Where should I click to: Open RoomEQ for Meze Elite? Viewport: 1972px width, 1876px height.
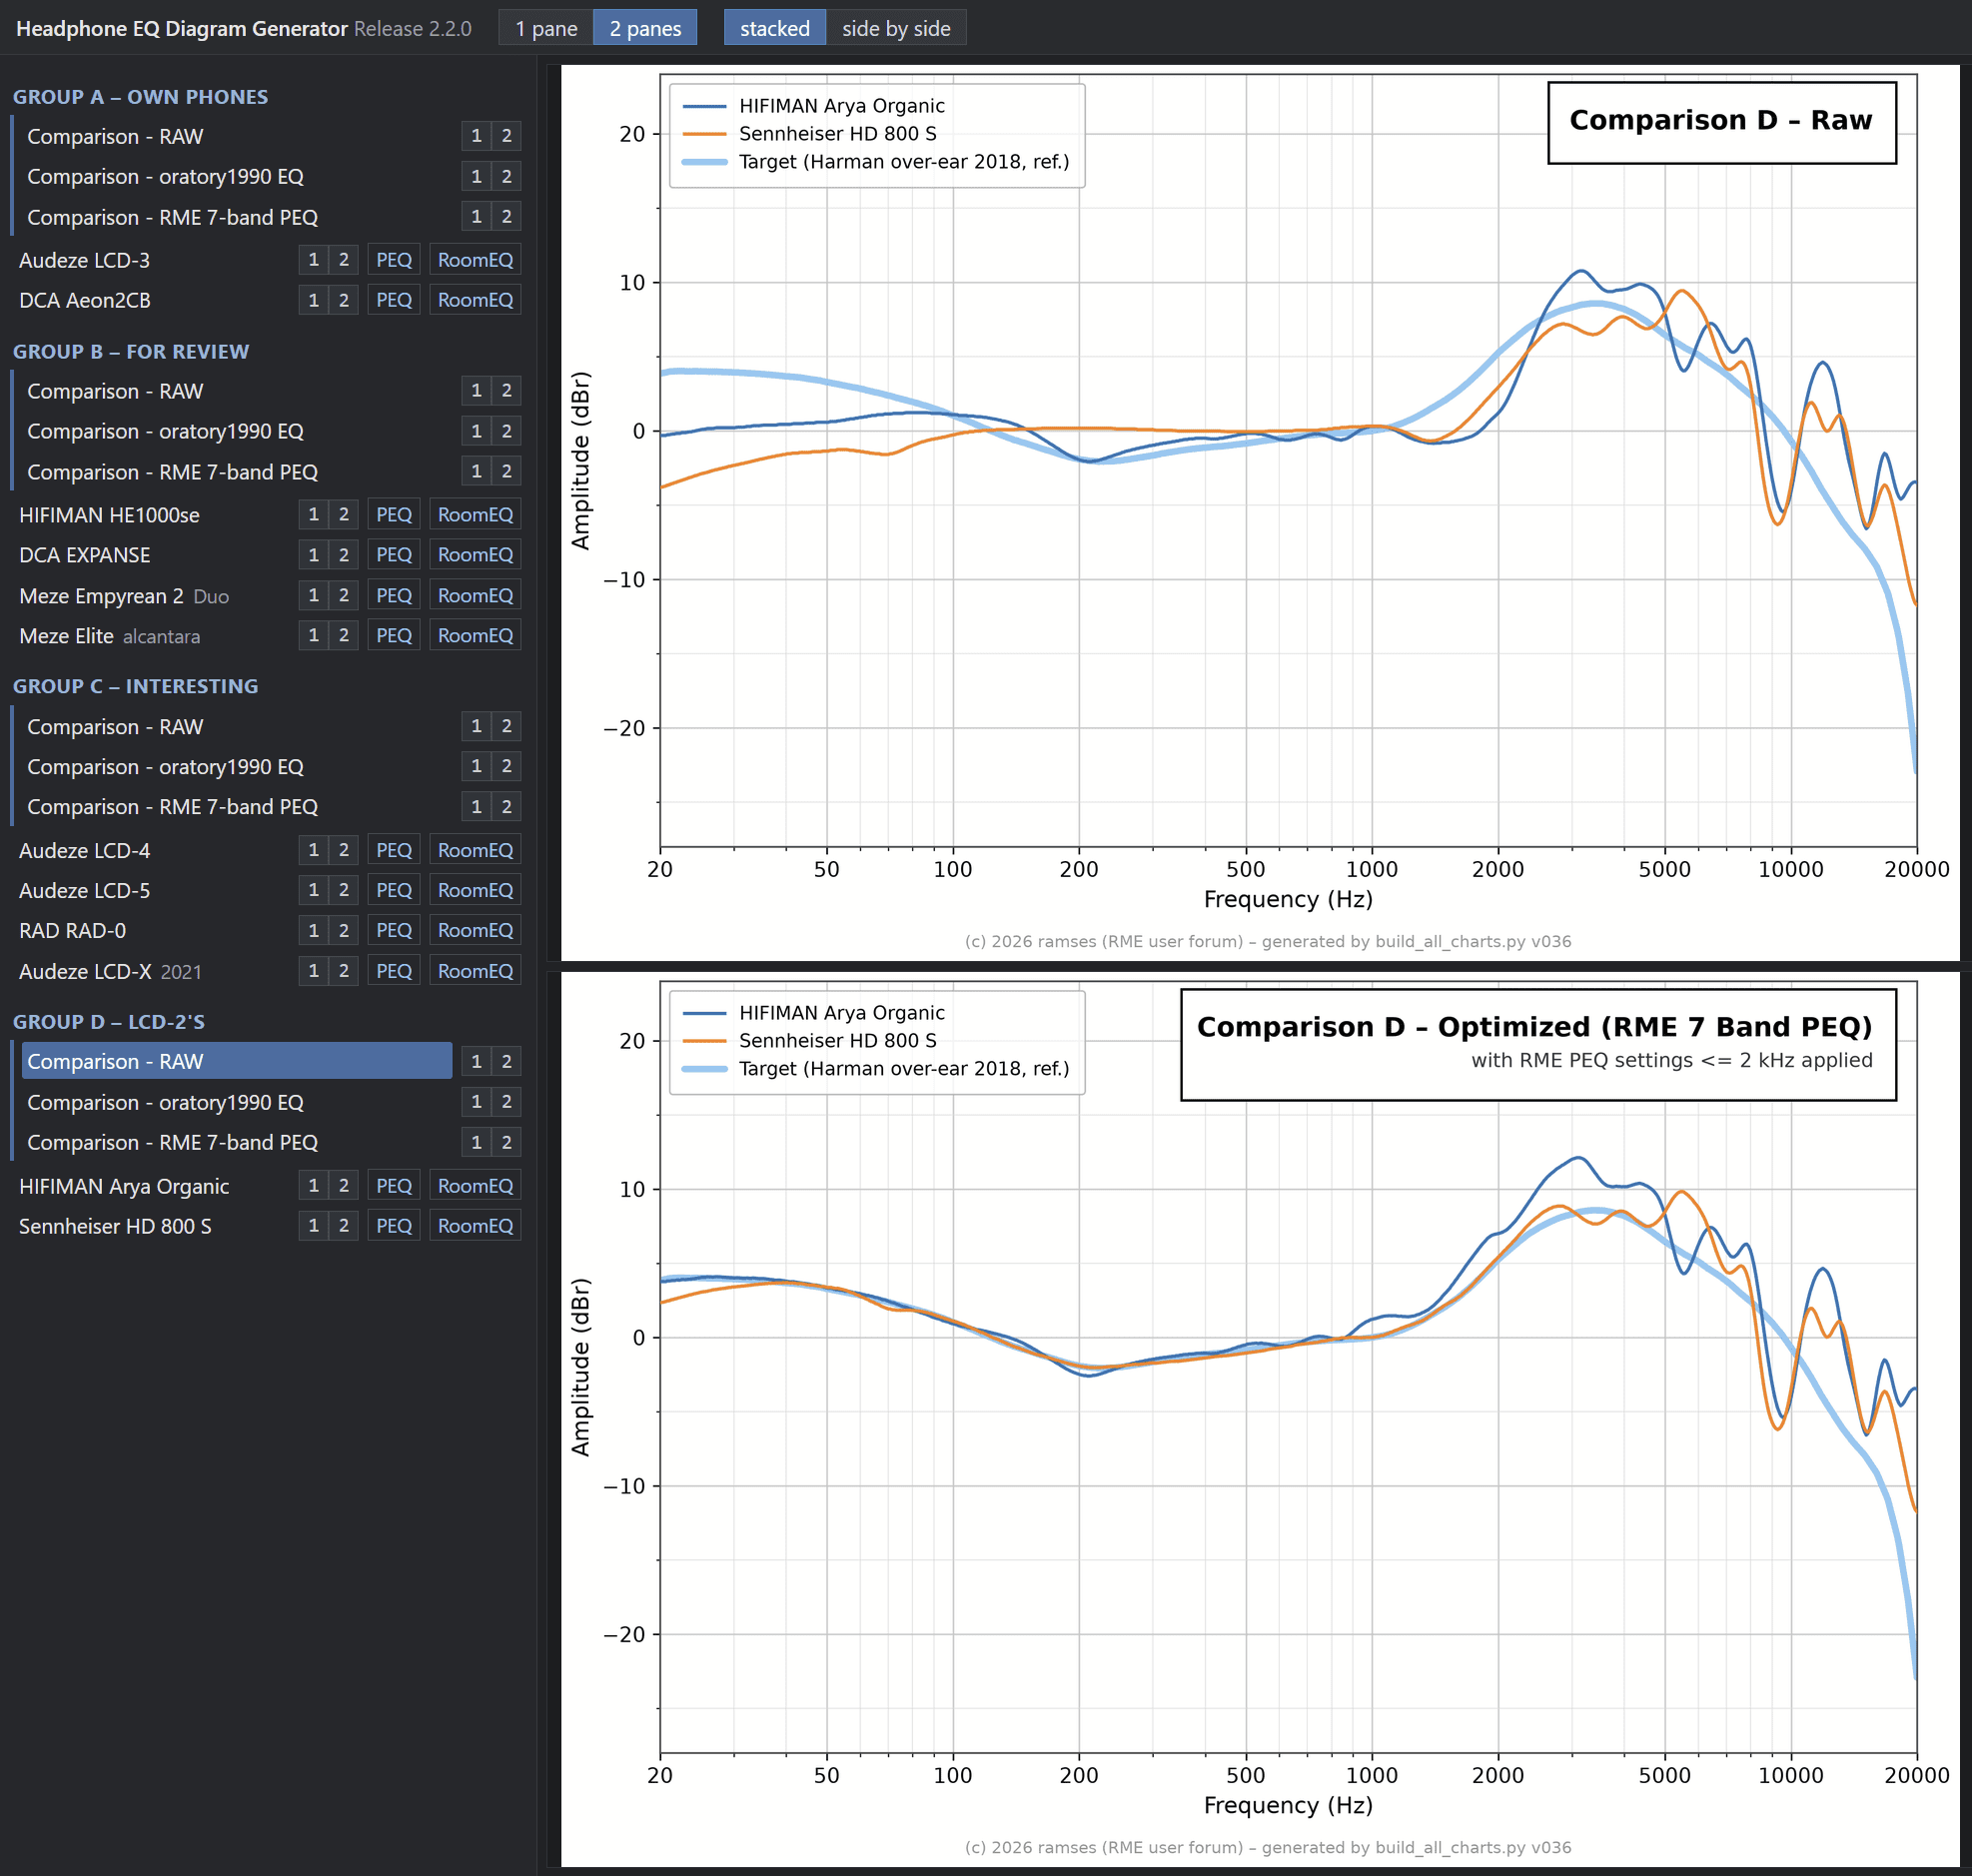click(x=475, y=636)
